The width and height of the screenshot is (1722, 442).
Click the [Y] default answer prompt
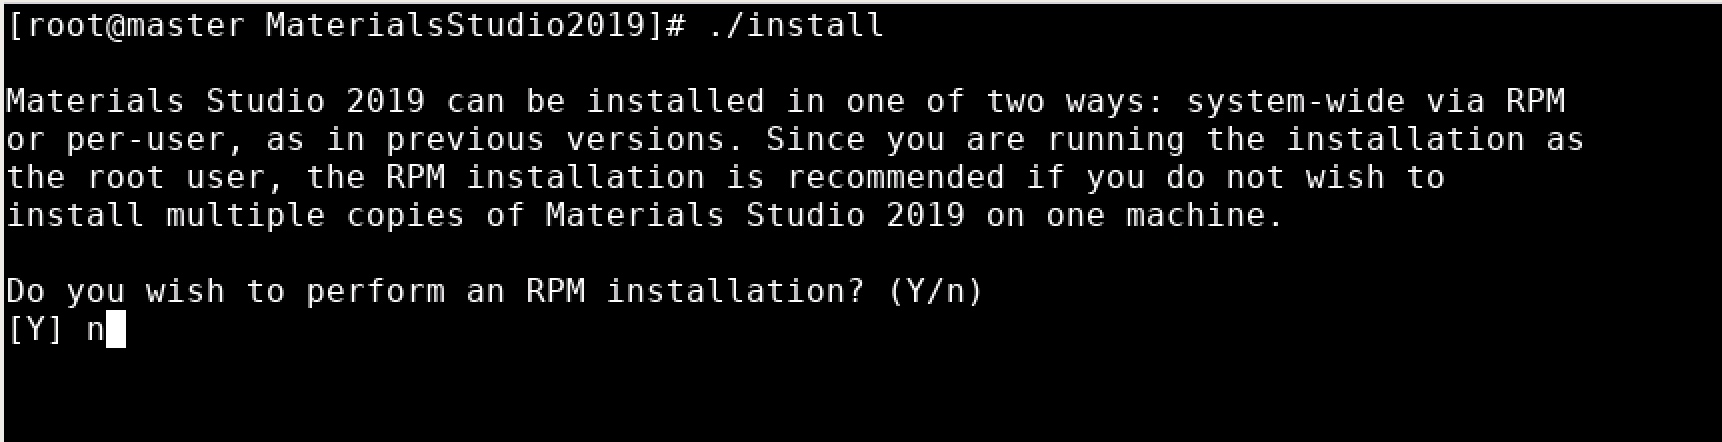[x=35, y=330]
